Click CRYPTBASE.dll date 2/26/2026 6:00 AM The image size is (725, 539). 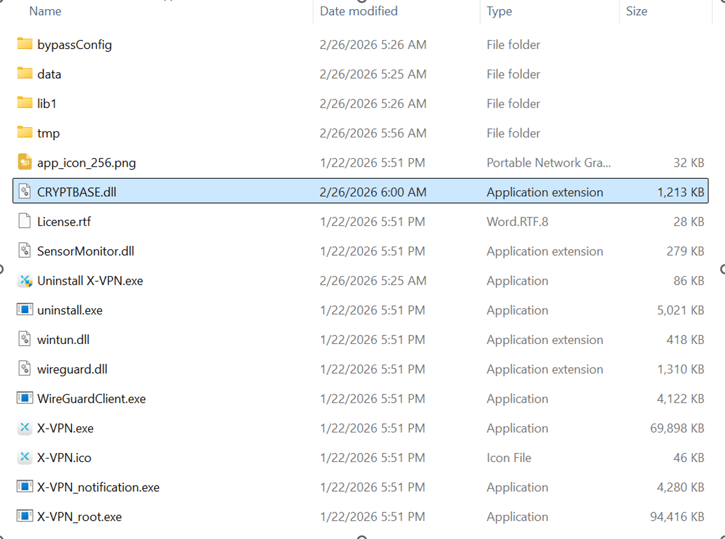[x=373, y=192]
